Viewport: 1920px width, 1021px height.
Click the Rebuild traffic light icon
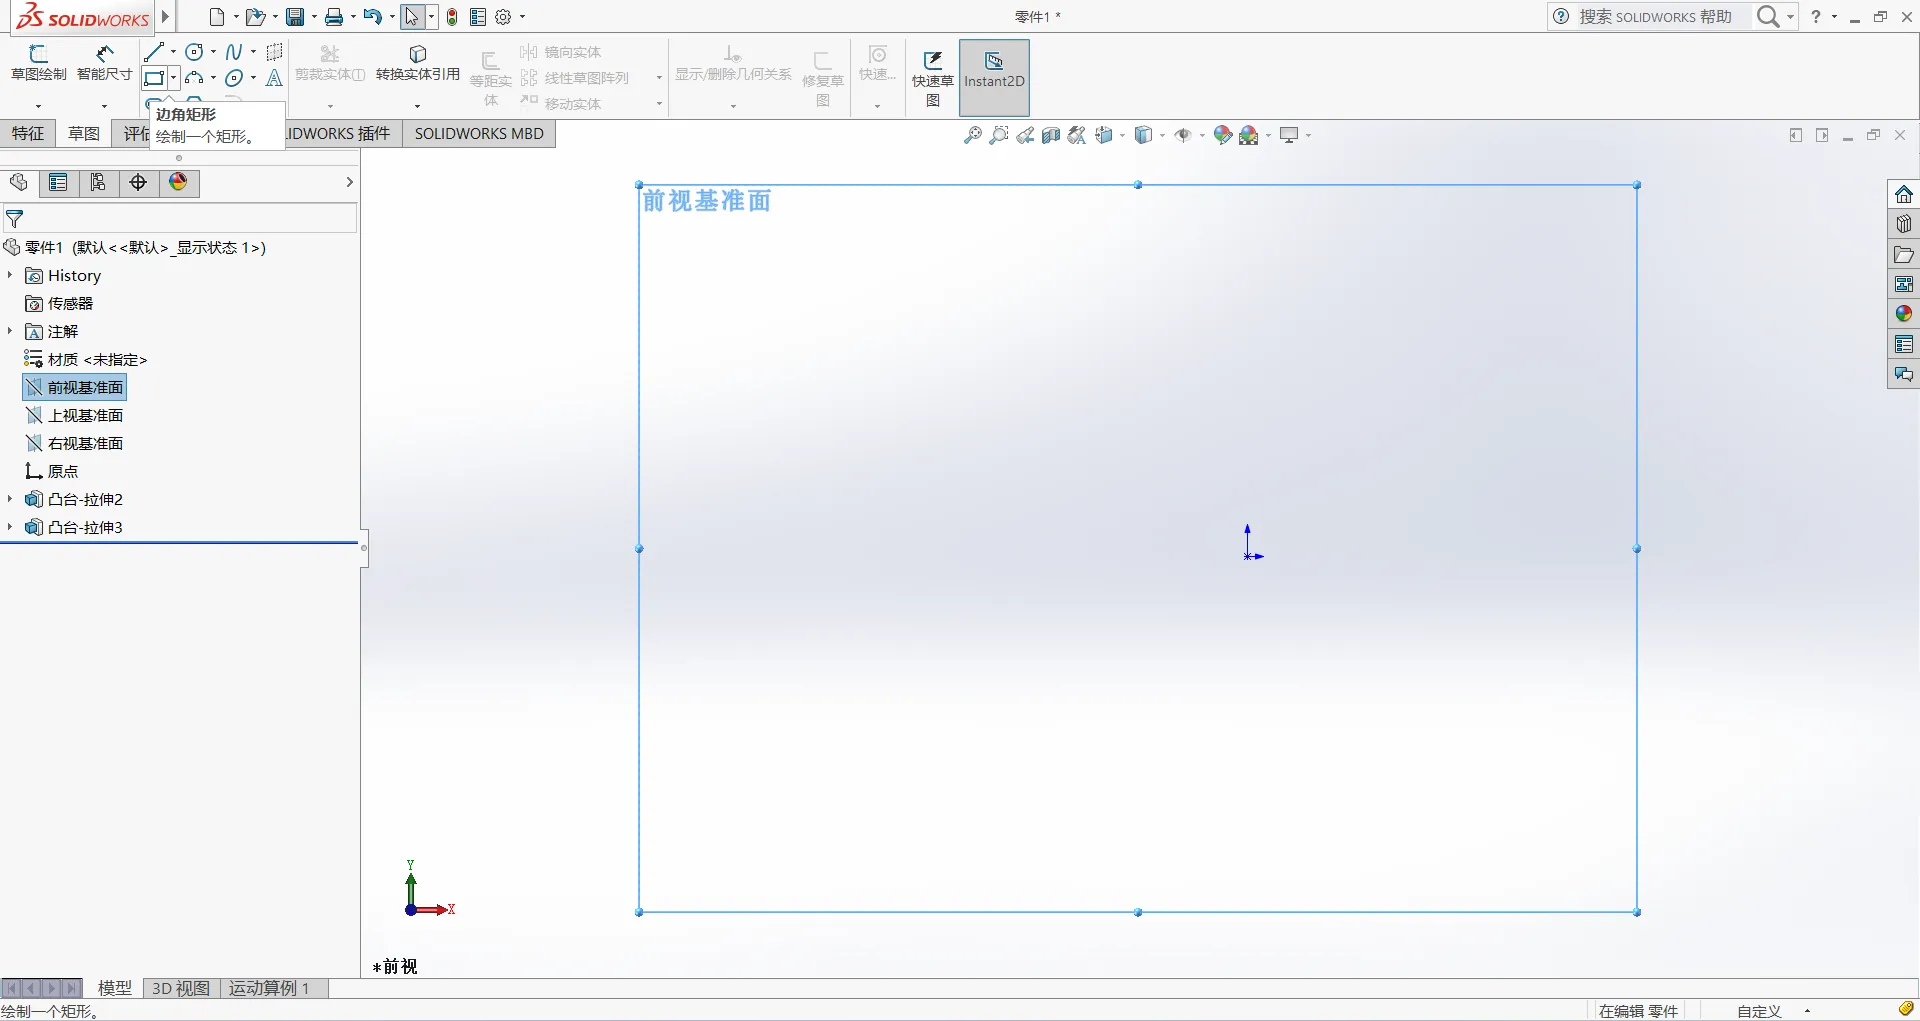(x=452, y=17)
